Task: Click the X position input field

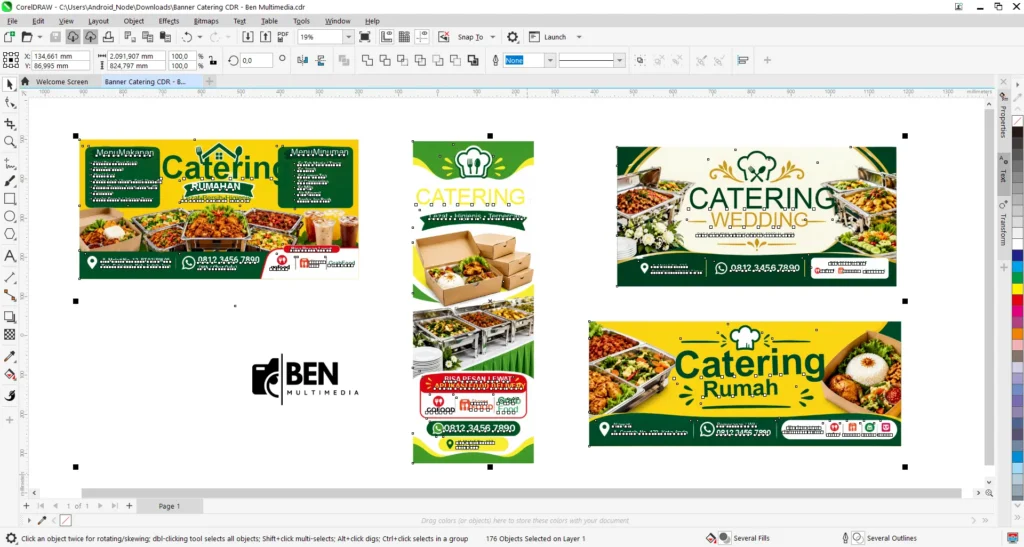Action: point(61,56)
